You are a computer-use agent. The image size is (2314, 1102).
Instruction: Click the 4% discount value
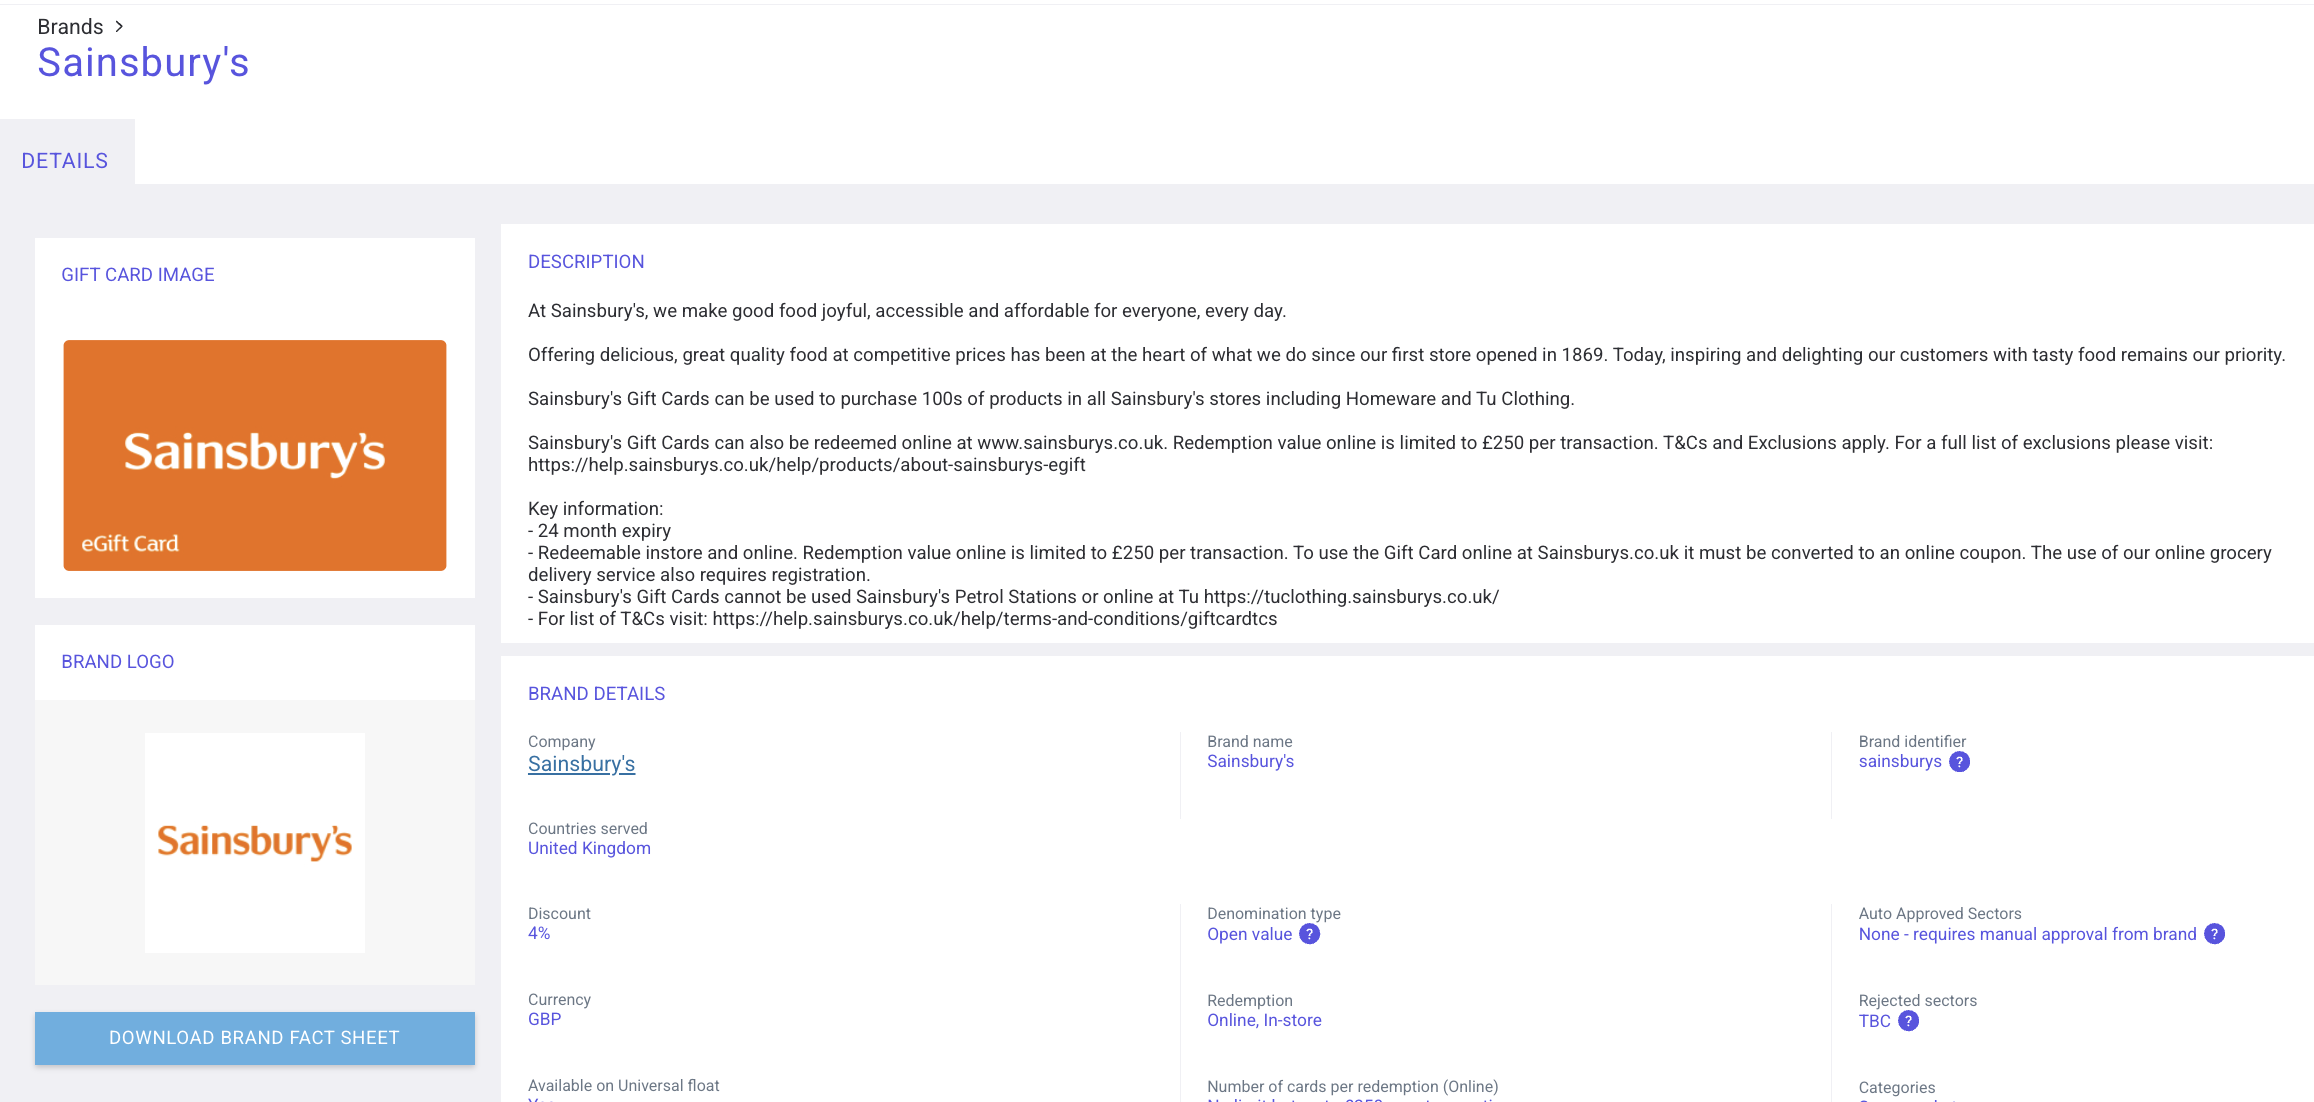pyautogui.click(x=538, y=933)
